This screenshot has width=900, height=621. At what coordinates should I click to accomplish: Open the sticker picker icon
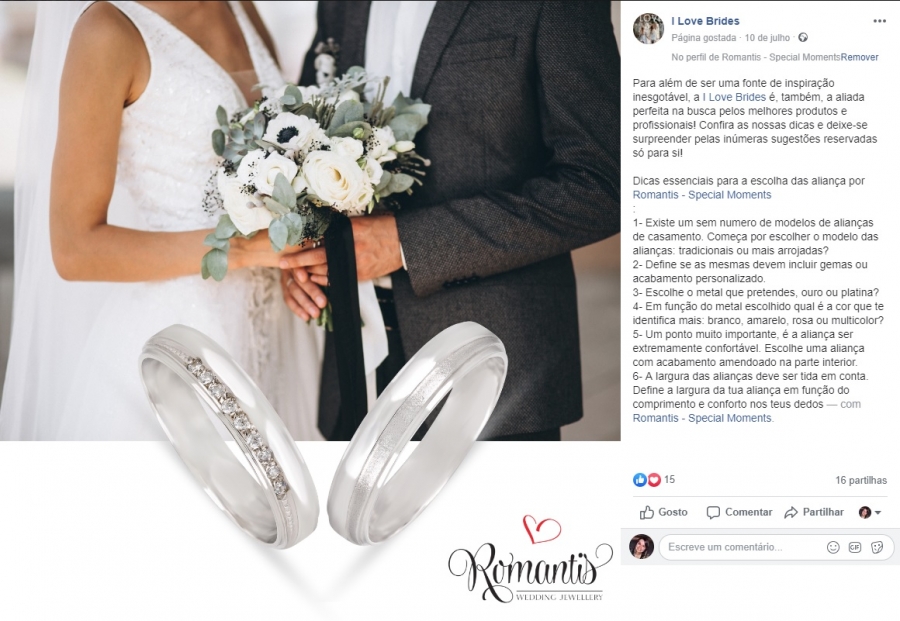876,547
